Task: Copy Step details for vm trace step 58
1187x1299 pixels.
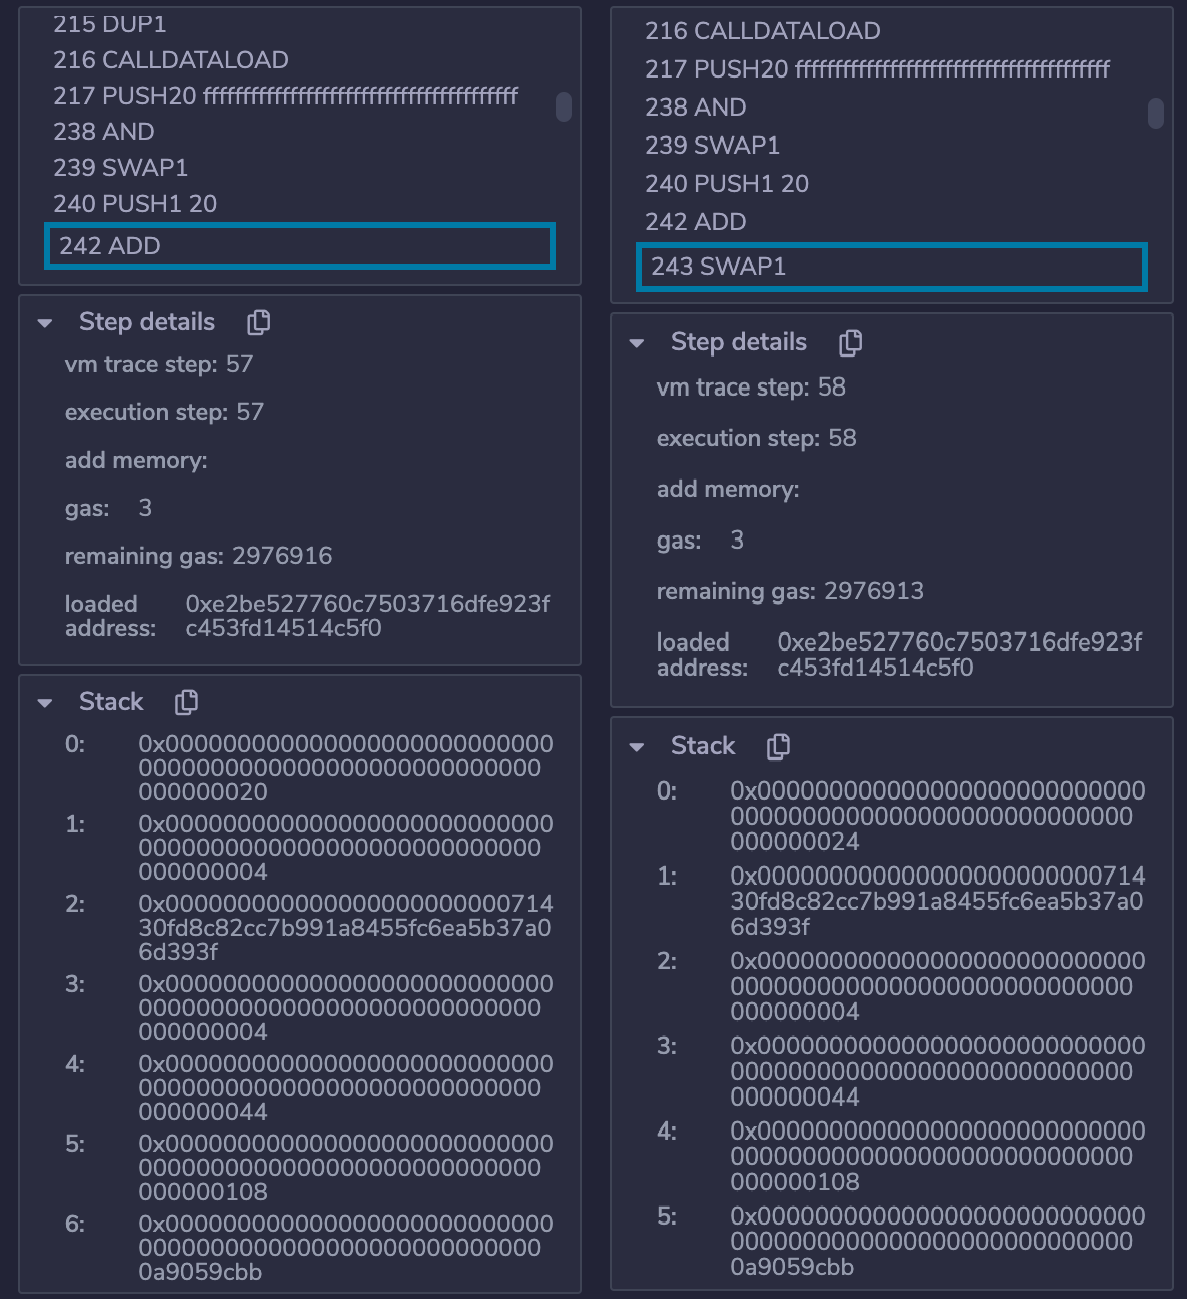Action: (851, 343)
